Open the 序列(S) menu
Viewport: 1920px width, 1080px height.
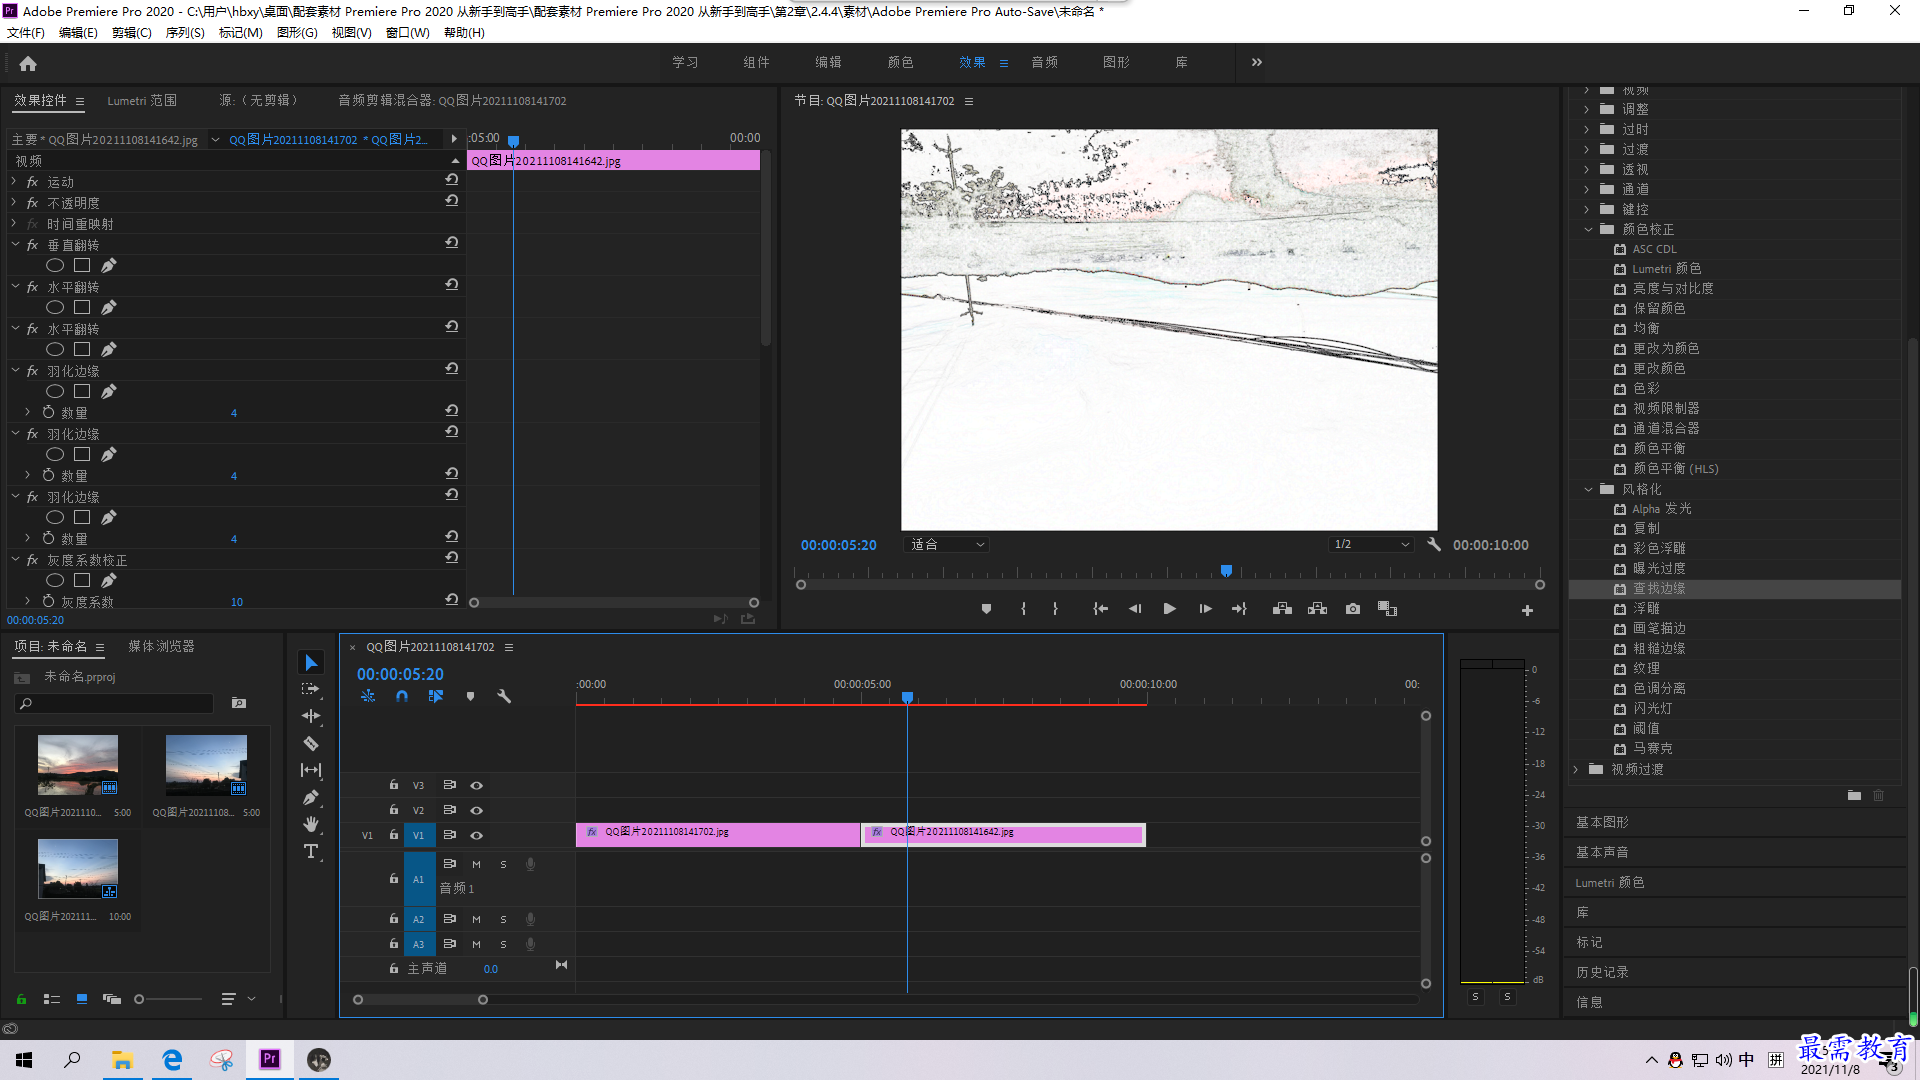coord(185,33)
